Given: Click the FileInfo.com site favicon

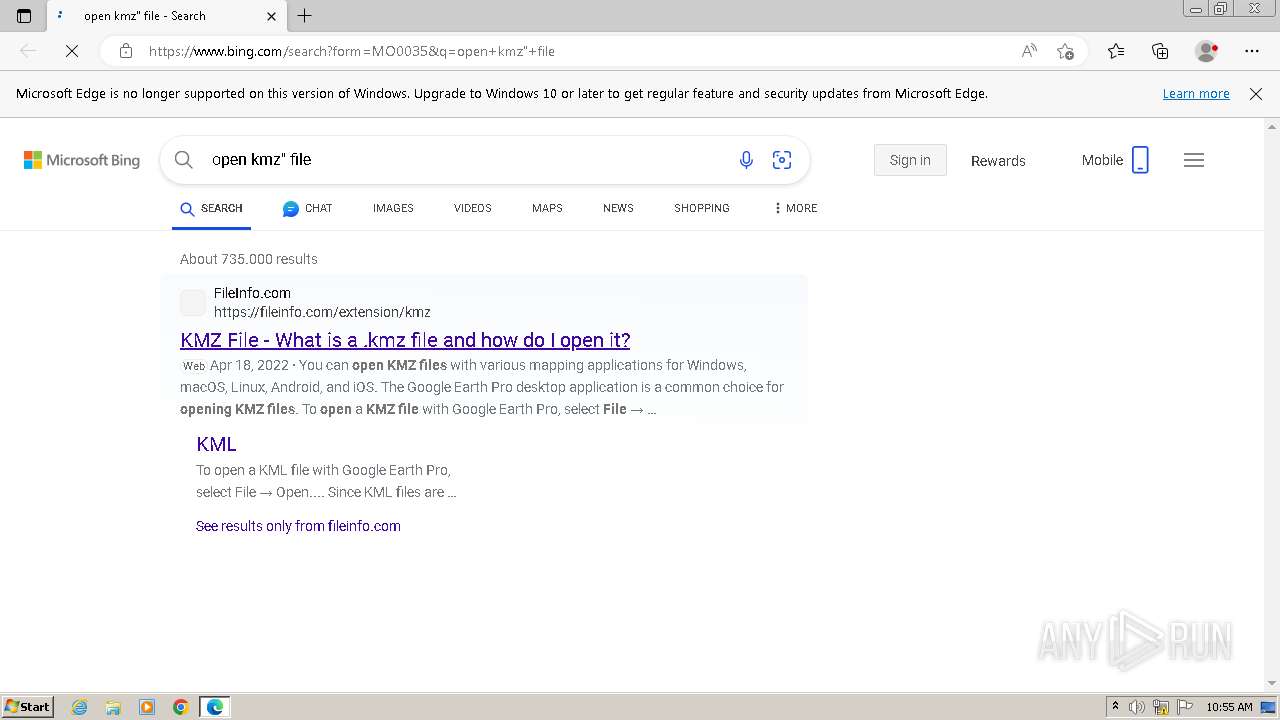Looking at the screenshot, I should [x=193, y=302].
